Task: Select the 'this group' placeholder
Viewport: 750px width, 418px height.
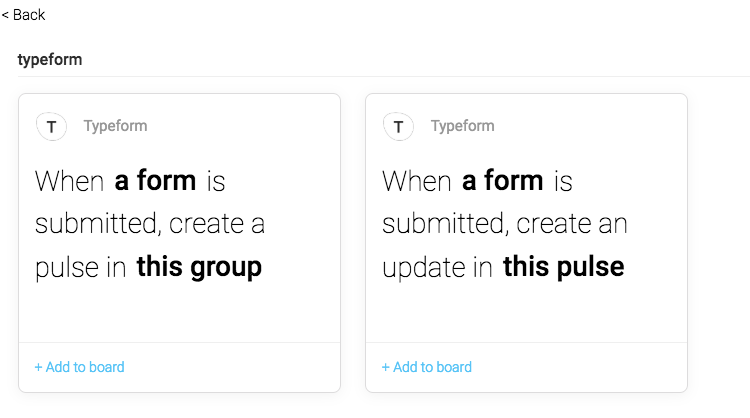Action: click(199, 267)
